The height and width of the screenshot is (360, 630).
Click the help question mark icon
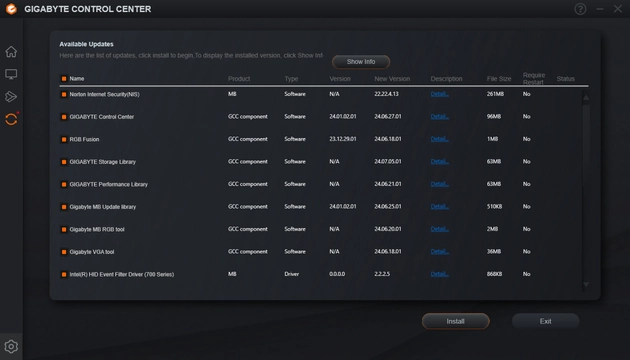[580, 9]
